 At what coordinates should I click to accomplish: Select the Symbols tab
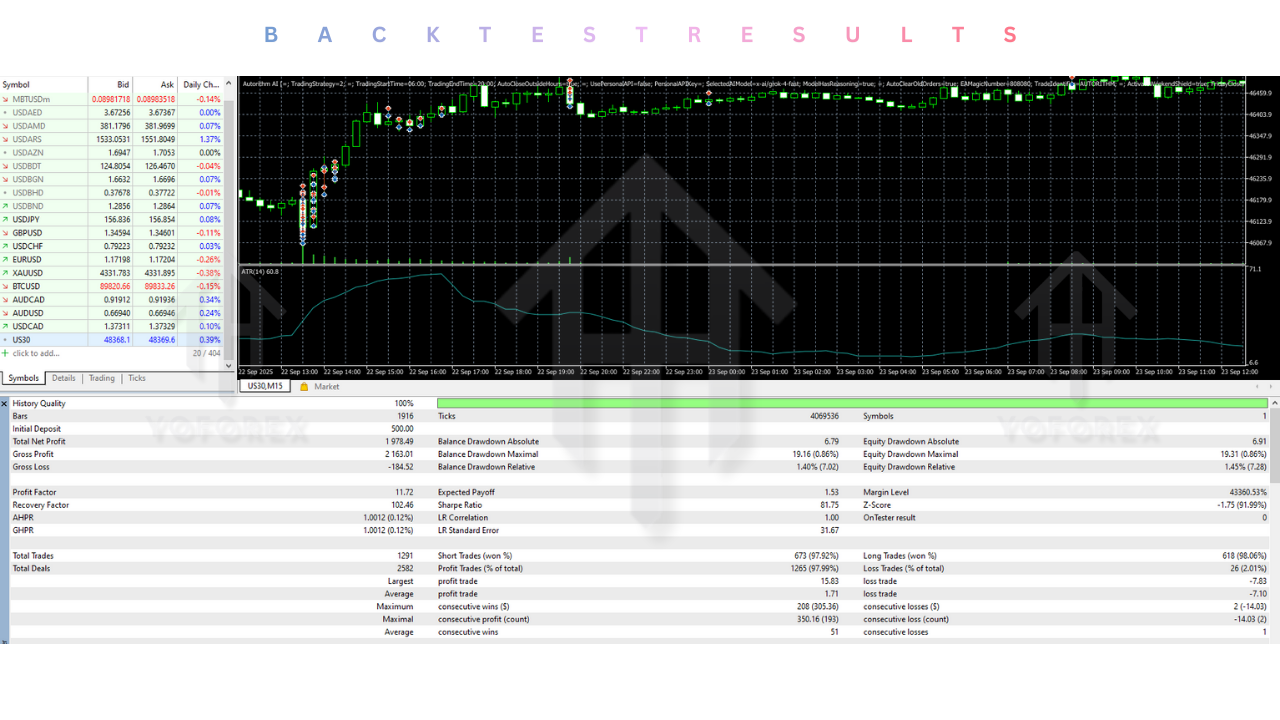coord(22,377)
